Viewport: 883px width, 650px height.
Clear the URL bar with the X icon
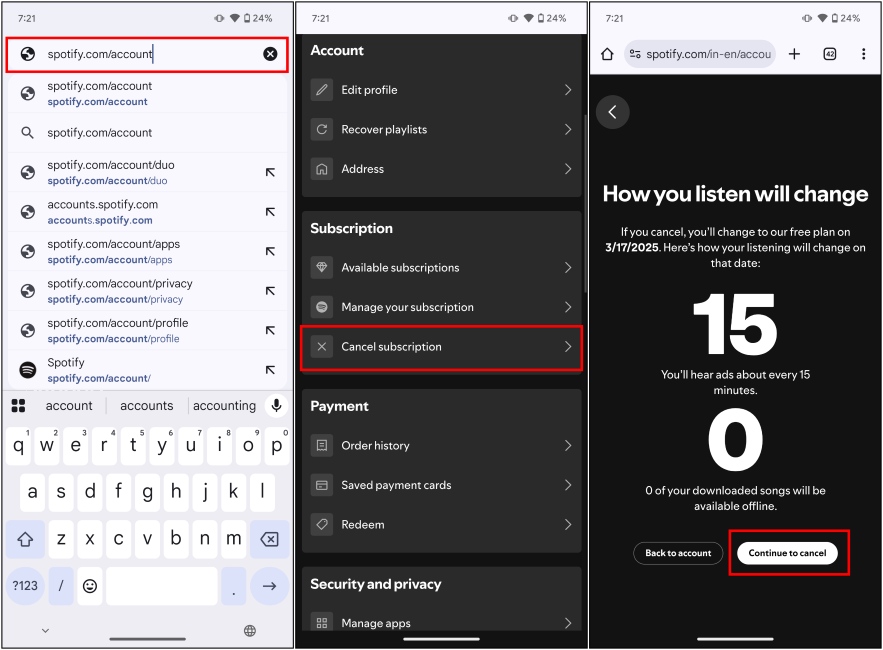coord(270,54)
